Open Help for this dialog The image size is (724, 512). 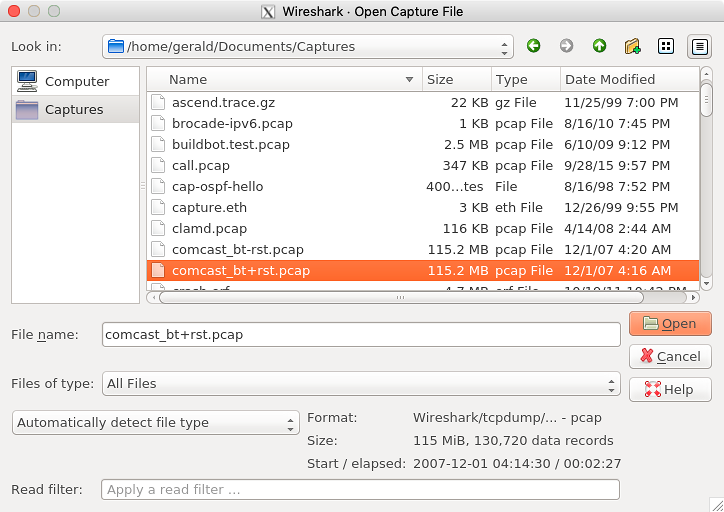coord(669,389)
